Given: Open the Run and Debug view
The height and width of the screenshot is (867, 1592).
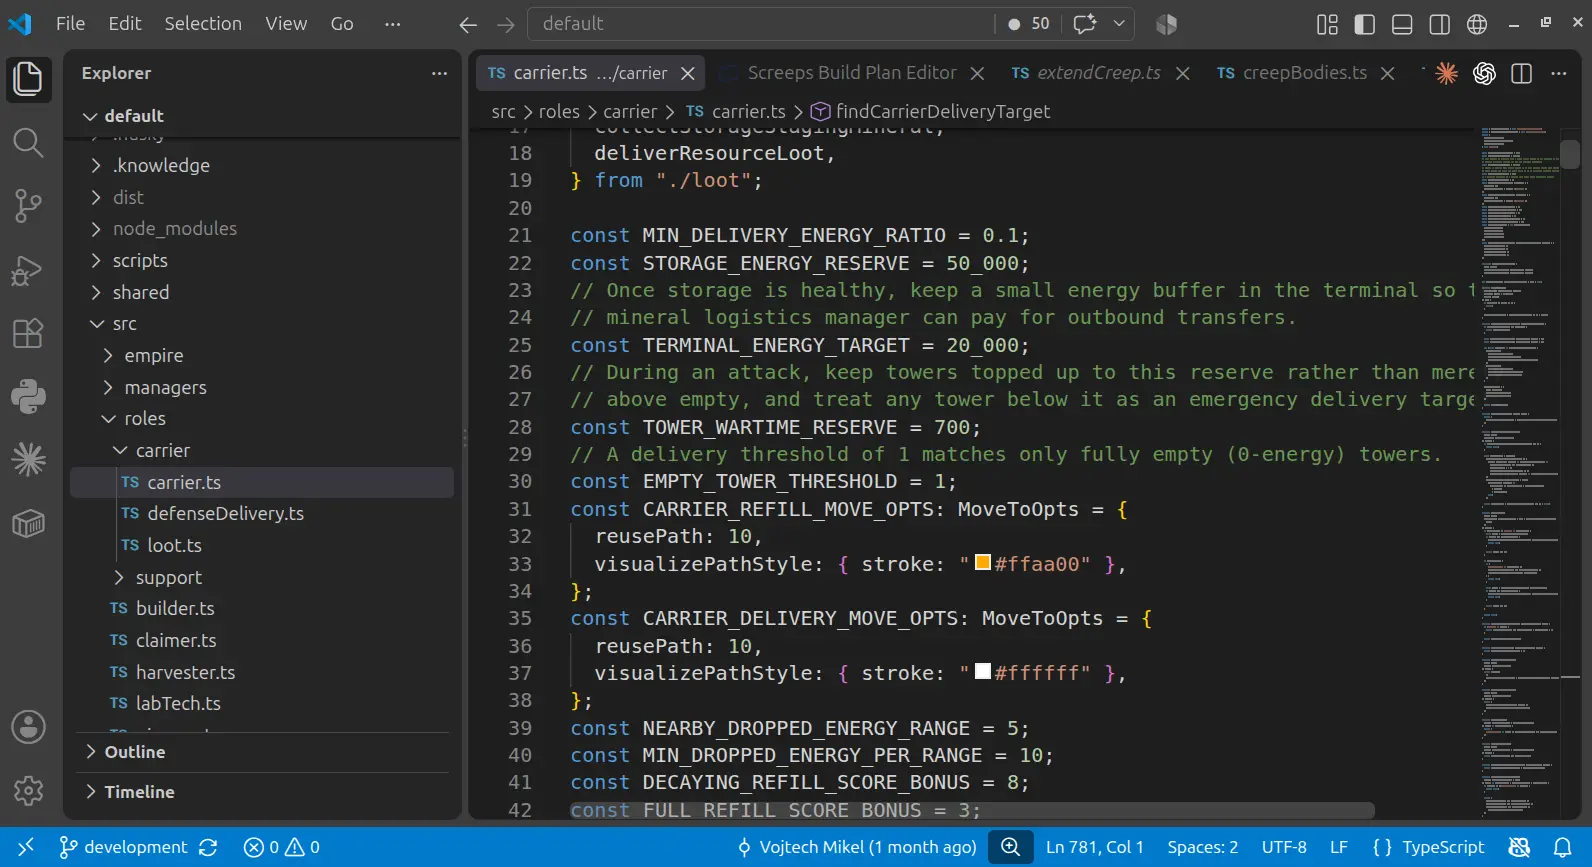Looking at the screenshot, I should [x=28, y=270].
